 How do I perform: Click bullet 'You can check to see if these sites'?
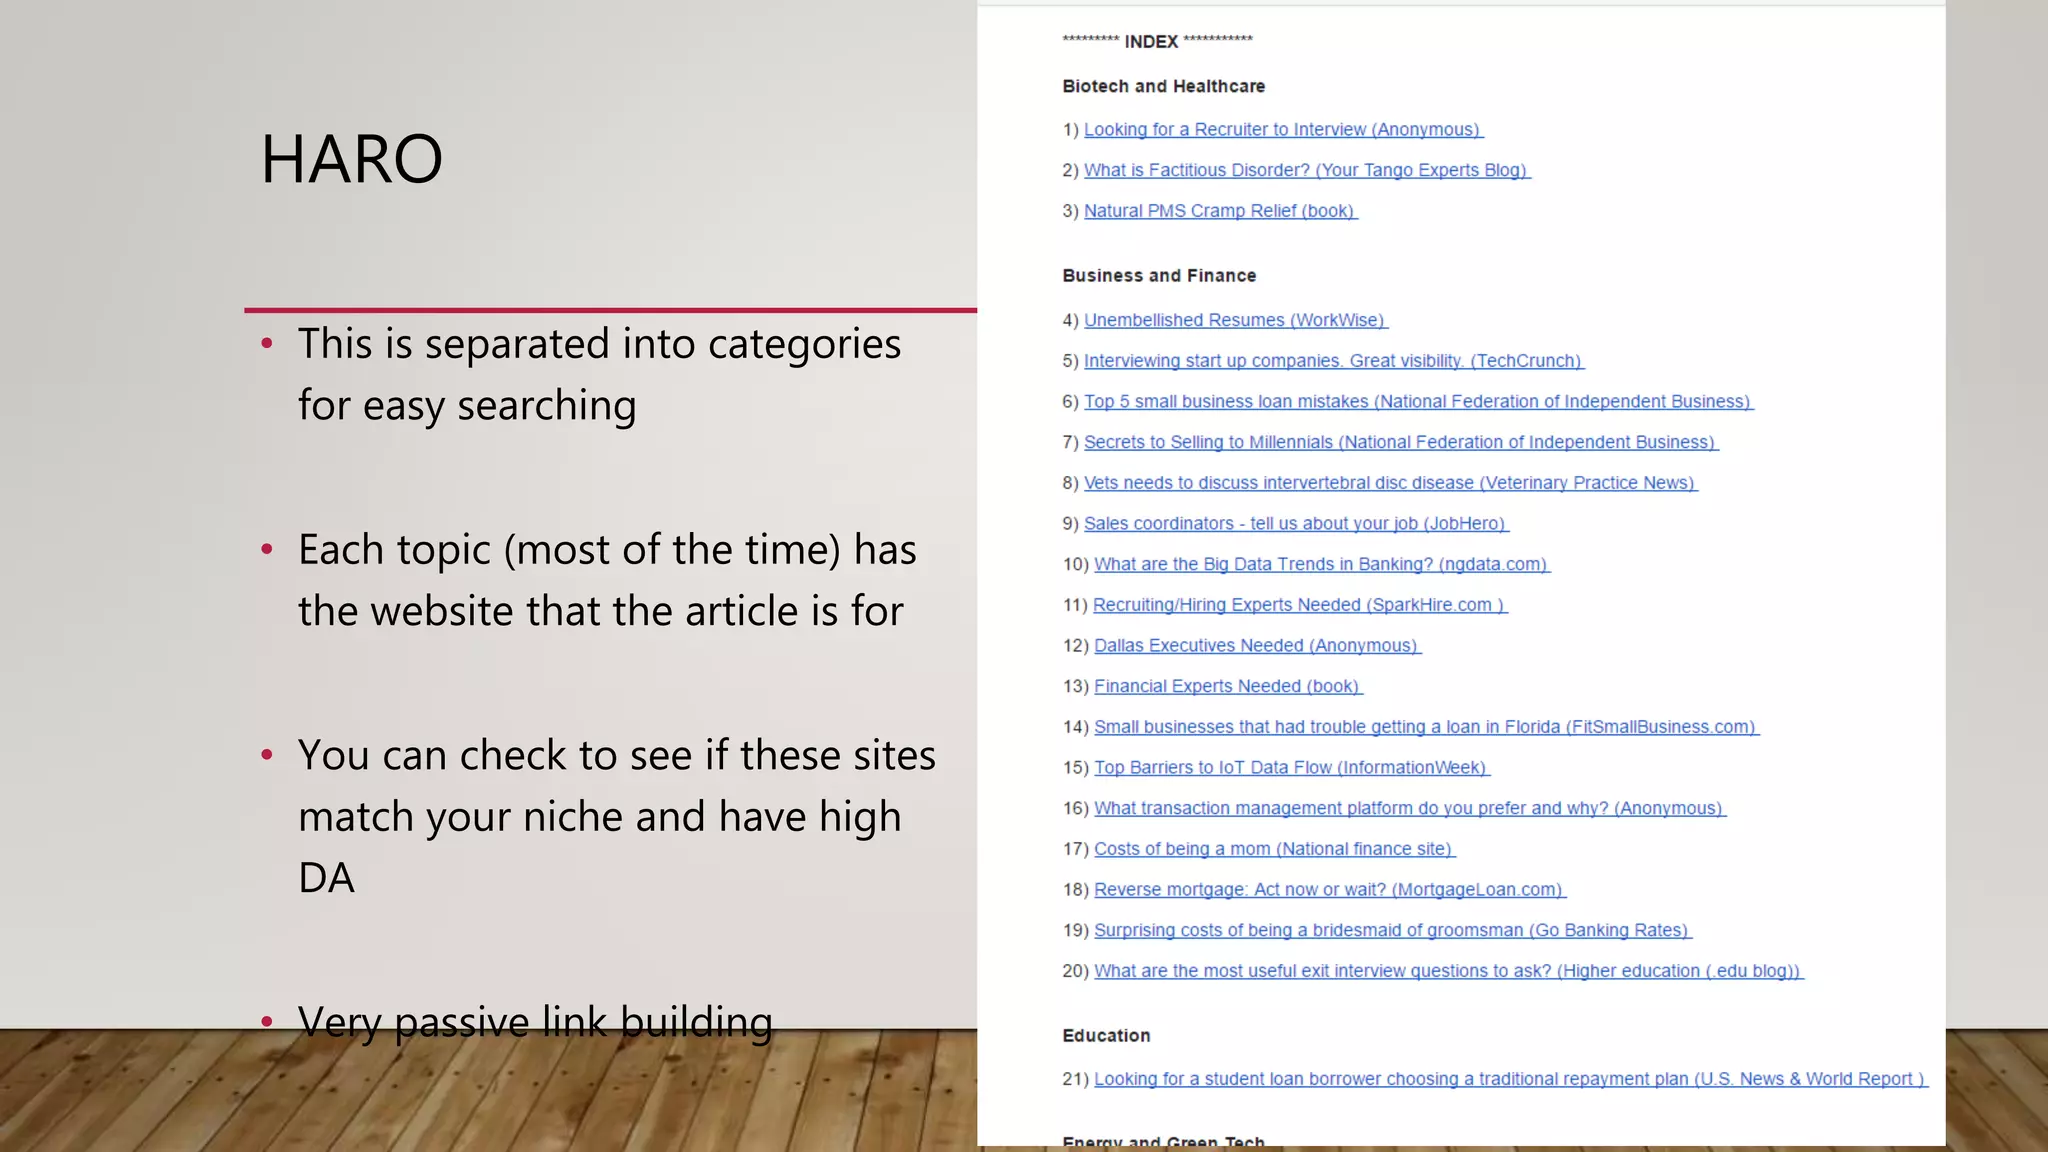617,816
